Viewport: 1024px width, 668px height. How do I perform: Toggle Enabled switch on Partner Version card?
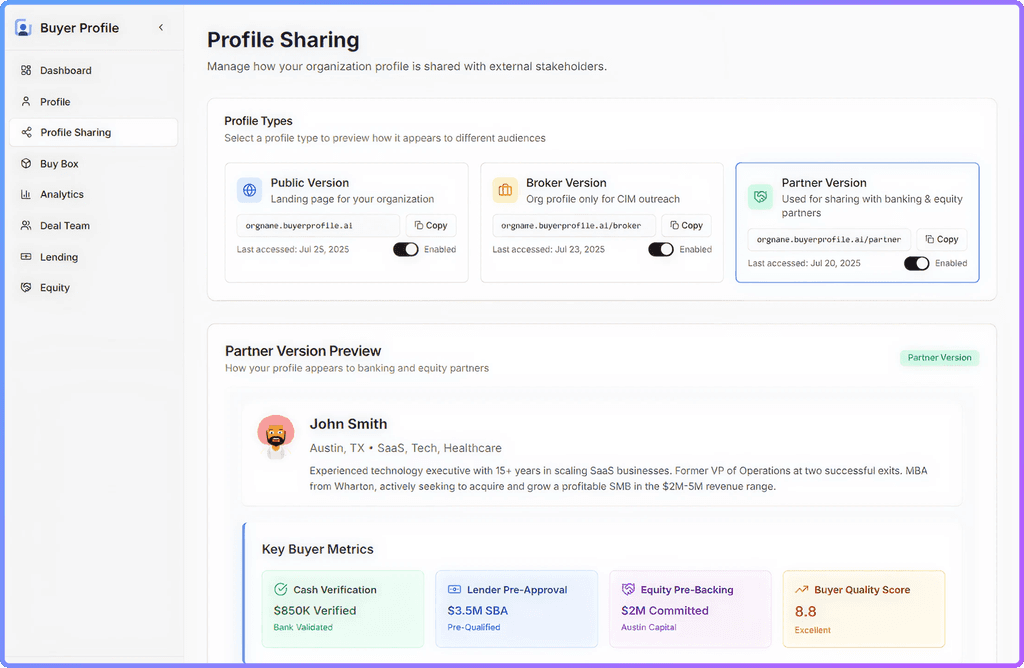tap(917, 263)
